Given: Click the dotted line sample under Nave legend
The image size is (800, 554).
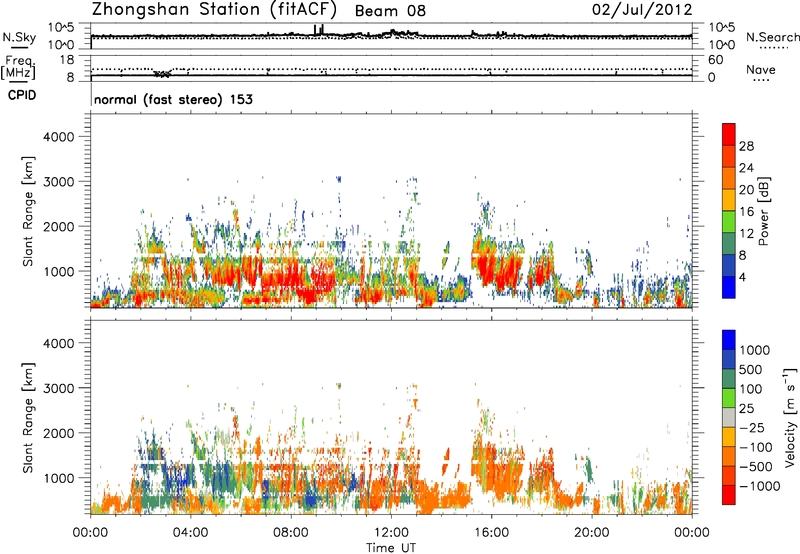Looking at the screenshot, I should (x=761, y=81).
